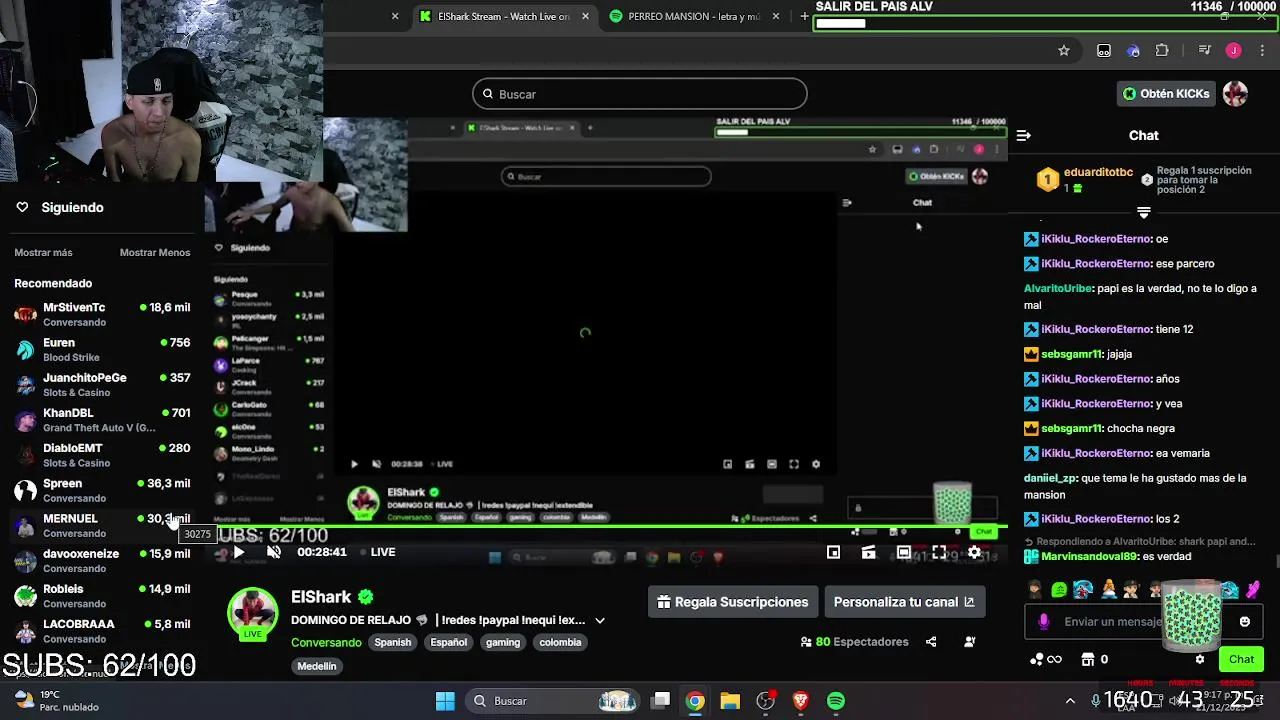The width and height of the screenshot is (1280, 720).
Task: Unmute the stream volume
Action: pos(273,552)
